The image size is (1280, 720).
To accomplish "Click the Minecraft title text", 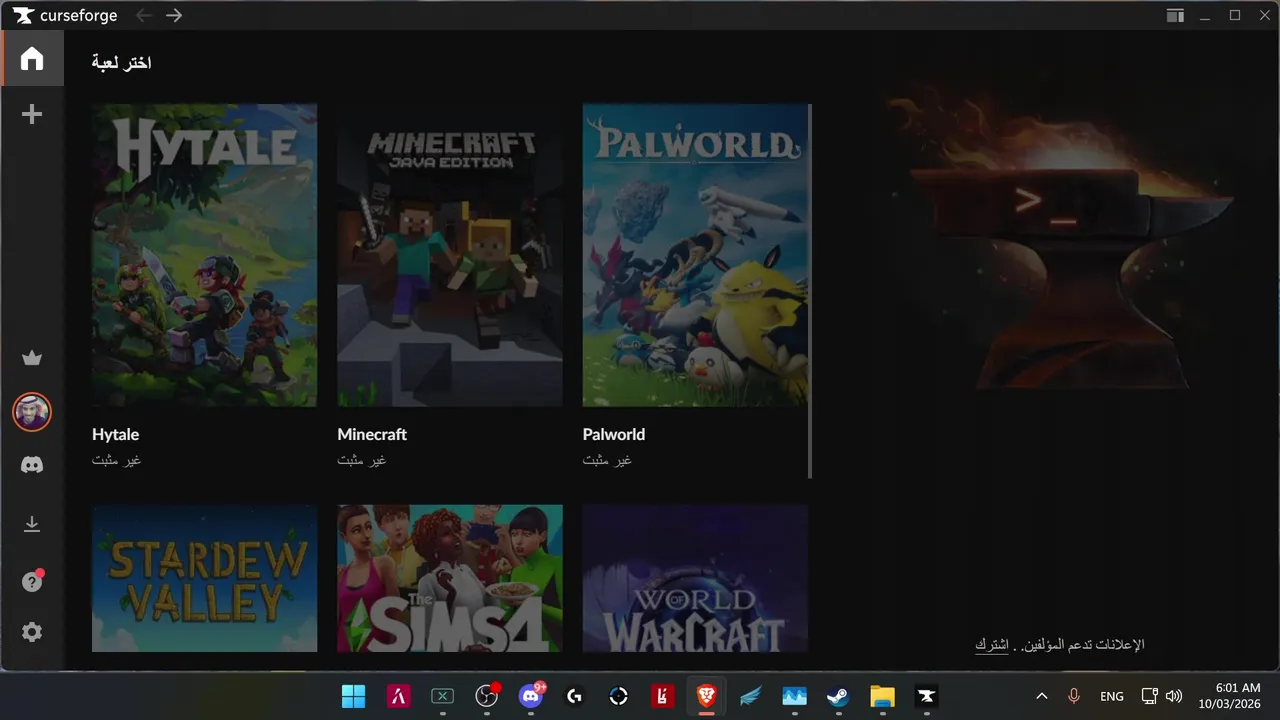I will tap(372, 434).
